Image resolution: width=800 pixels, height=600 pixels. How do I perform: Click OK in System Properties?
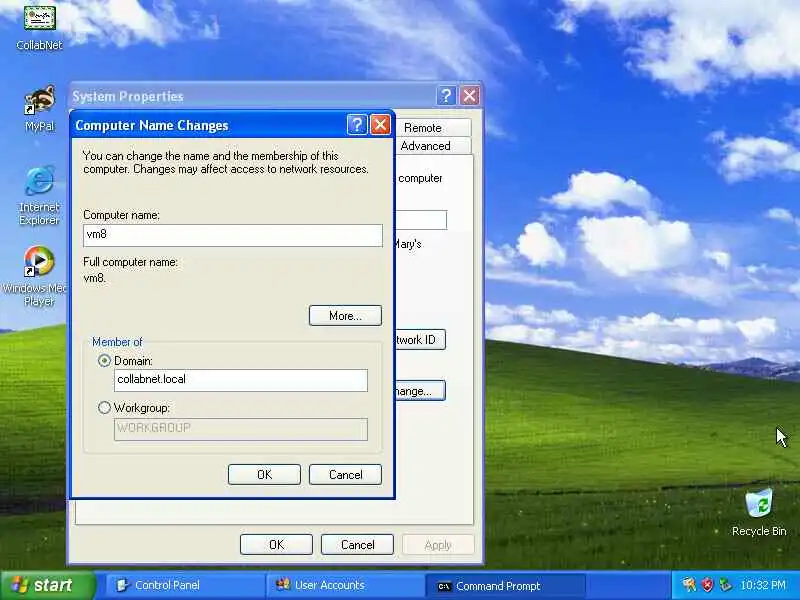277,544
